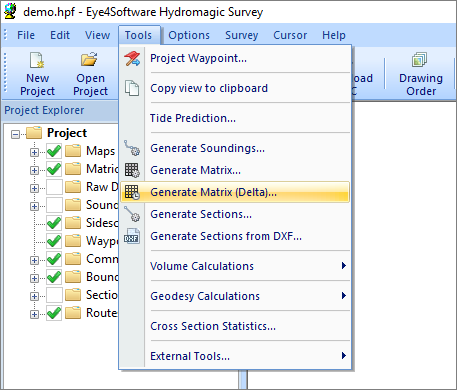Click the Routes folder icon

pyautogui.click(x=73, y=313)
